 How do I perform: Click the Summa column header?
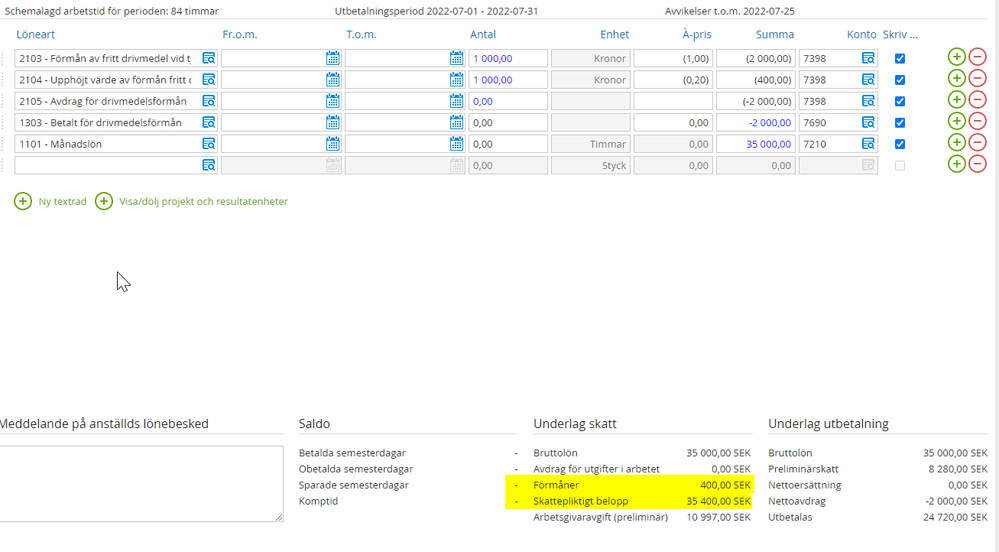[774, 35]
